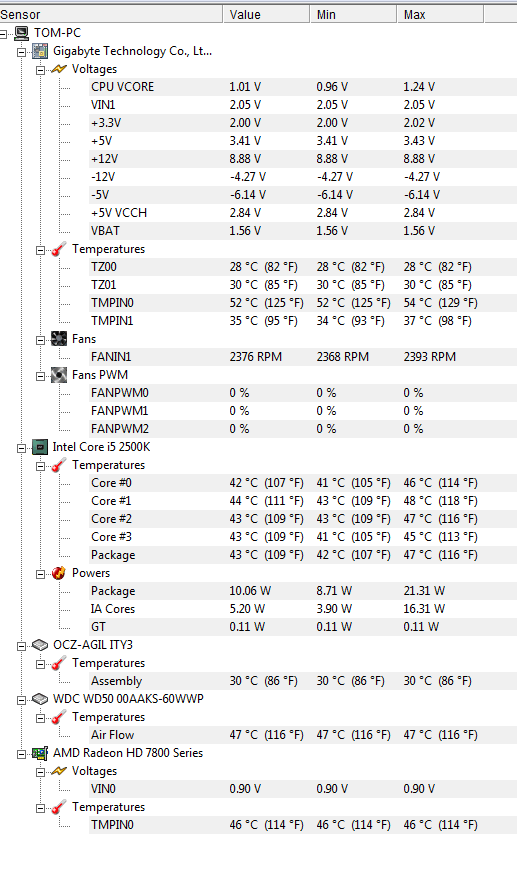Screen dimensions: 517x873
Task: Select the Core #1 temperature row
Action: click(303, 501)
